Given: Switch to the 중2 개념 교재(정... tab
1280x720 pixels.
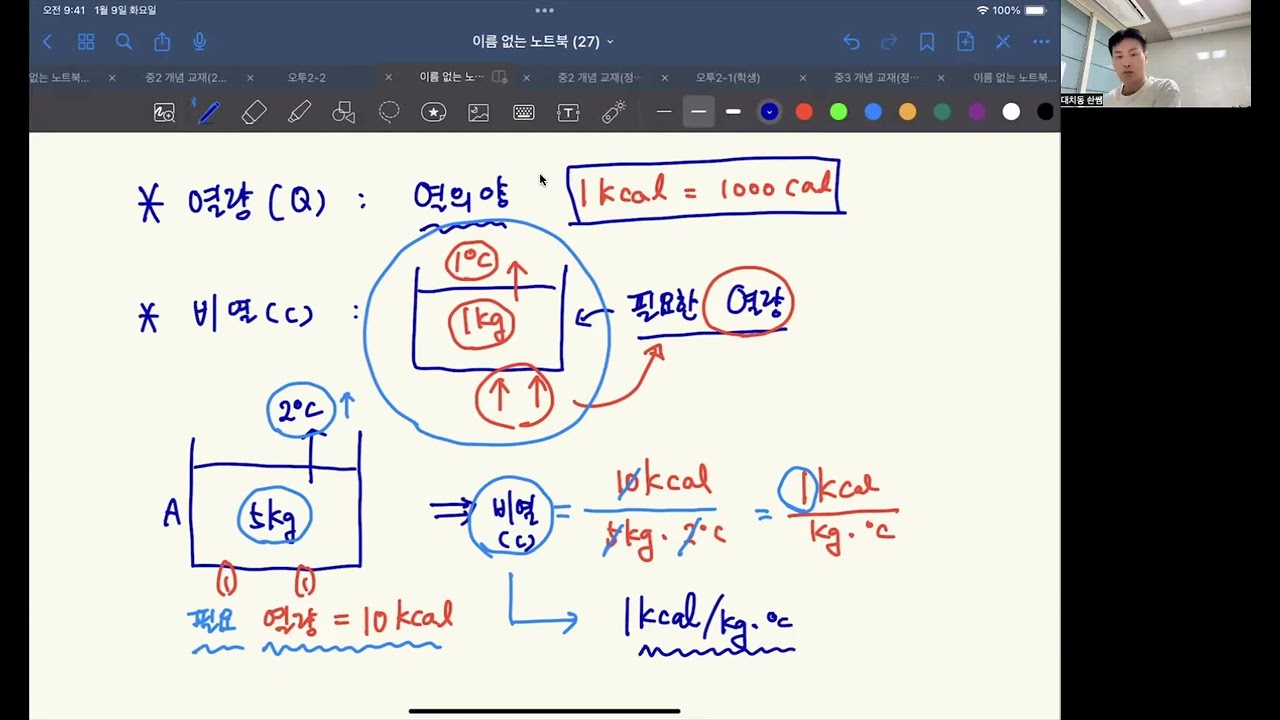Looking at the screenshot, I should (x=600, y=78).
